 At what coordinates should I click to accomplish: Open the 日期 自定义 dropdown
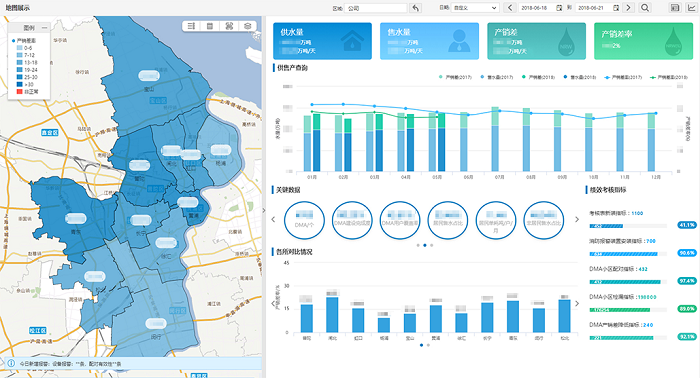[475, 8]
